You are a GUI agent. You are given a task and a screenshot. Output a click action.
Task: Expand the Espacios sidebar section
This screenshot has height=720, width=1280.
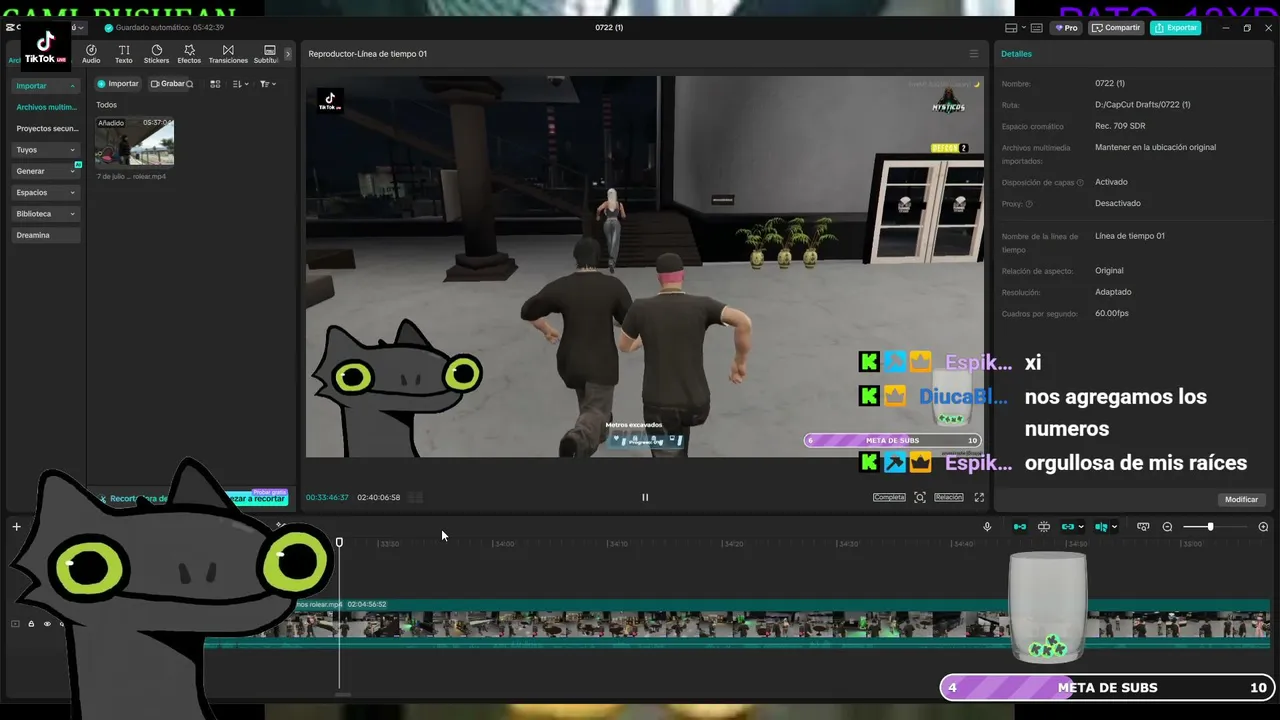pos(46,192)
